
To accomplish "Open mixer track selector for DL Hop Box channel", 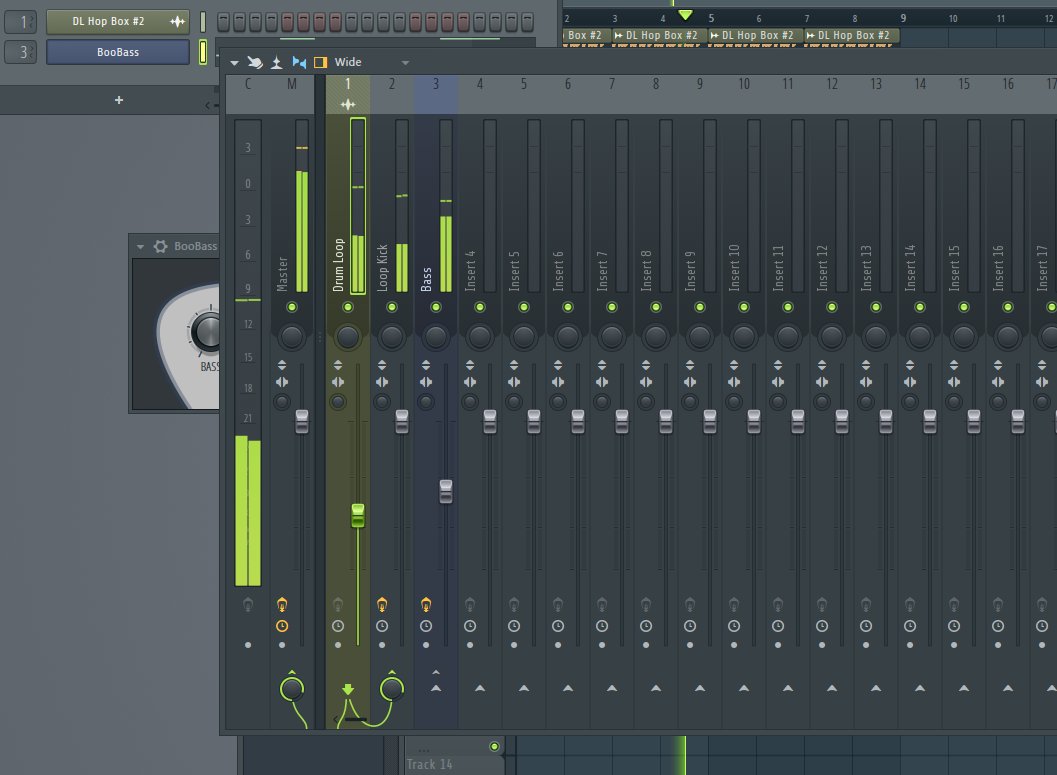I will pos(20,22).
